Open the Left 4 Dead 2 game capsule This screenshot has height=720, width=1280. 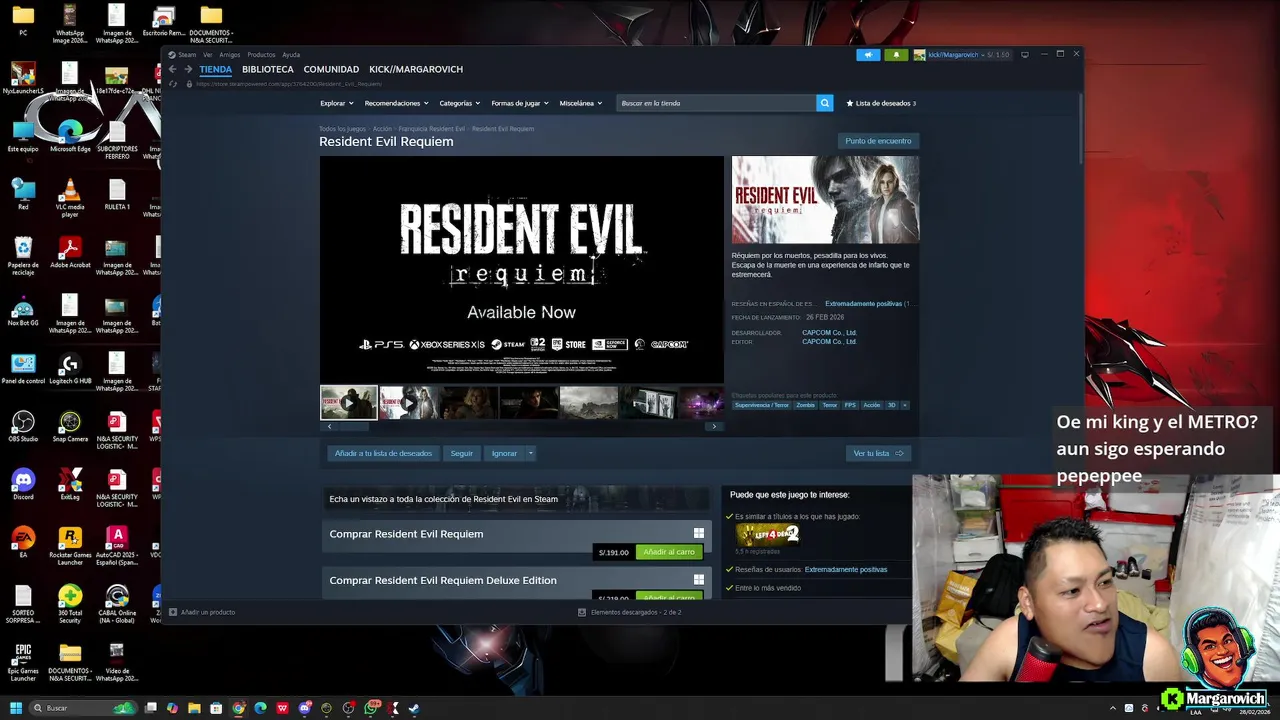coord(768,535)
